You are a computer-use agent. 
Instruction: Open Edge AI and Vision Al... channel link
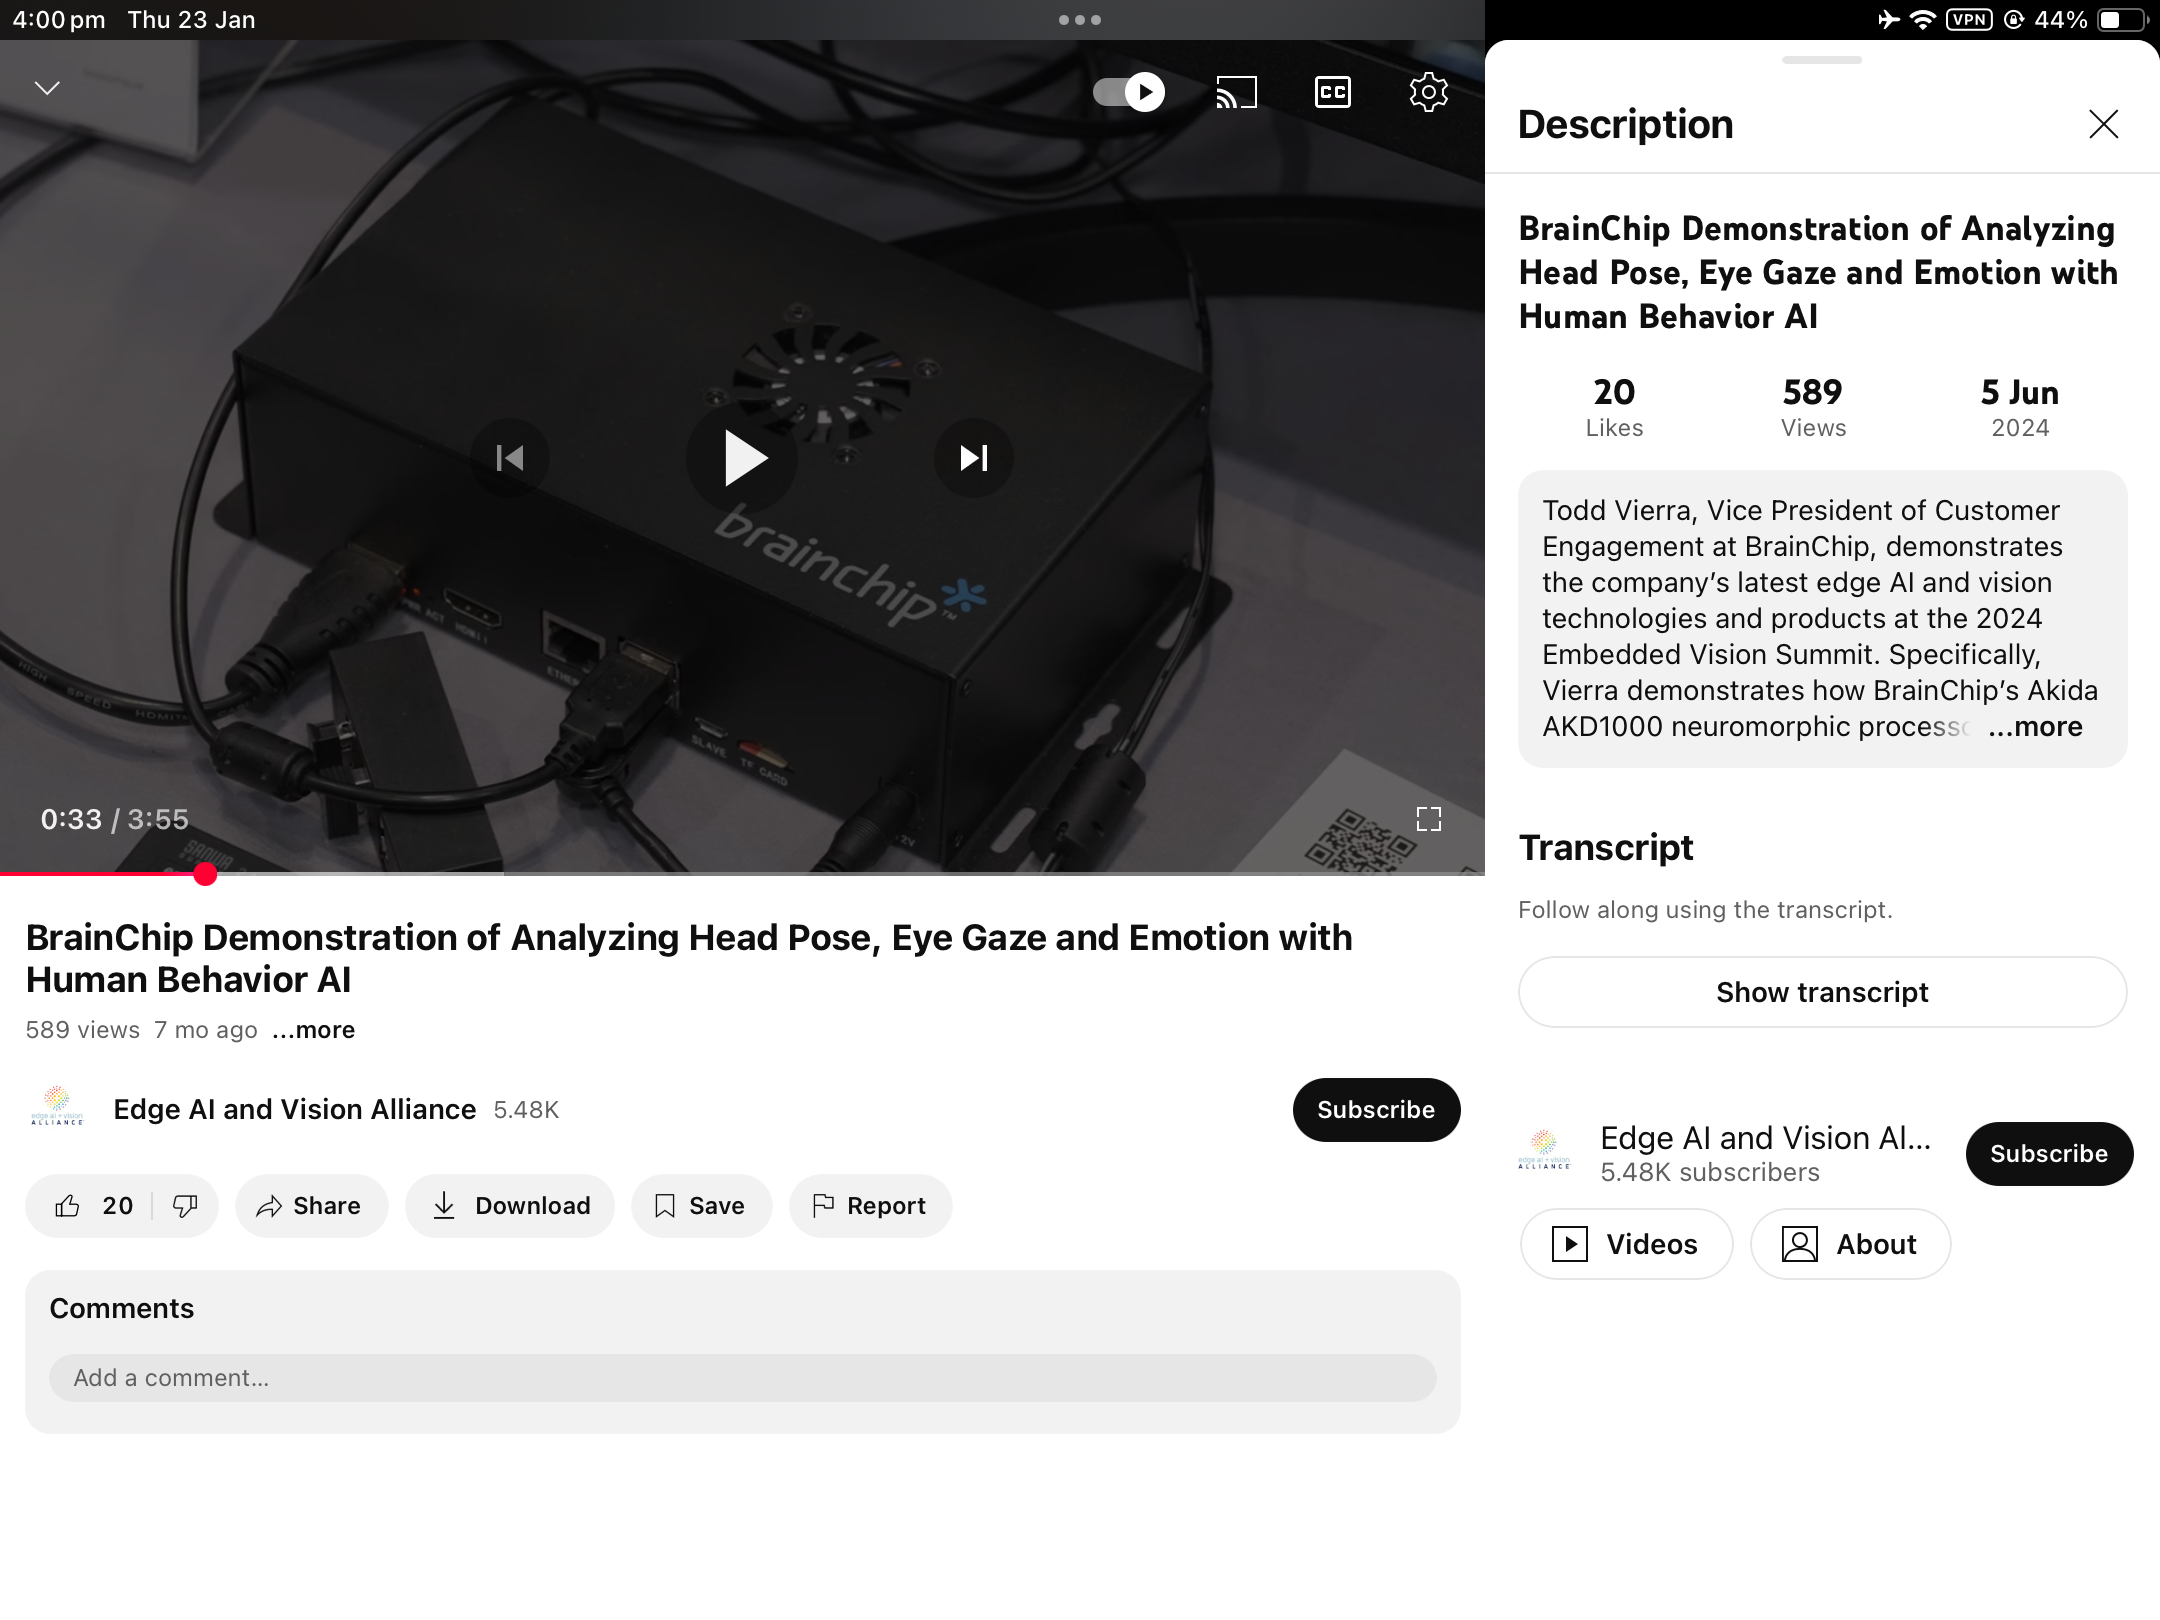click(1765, 1138)
